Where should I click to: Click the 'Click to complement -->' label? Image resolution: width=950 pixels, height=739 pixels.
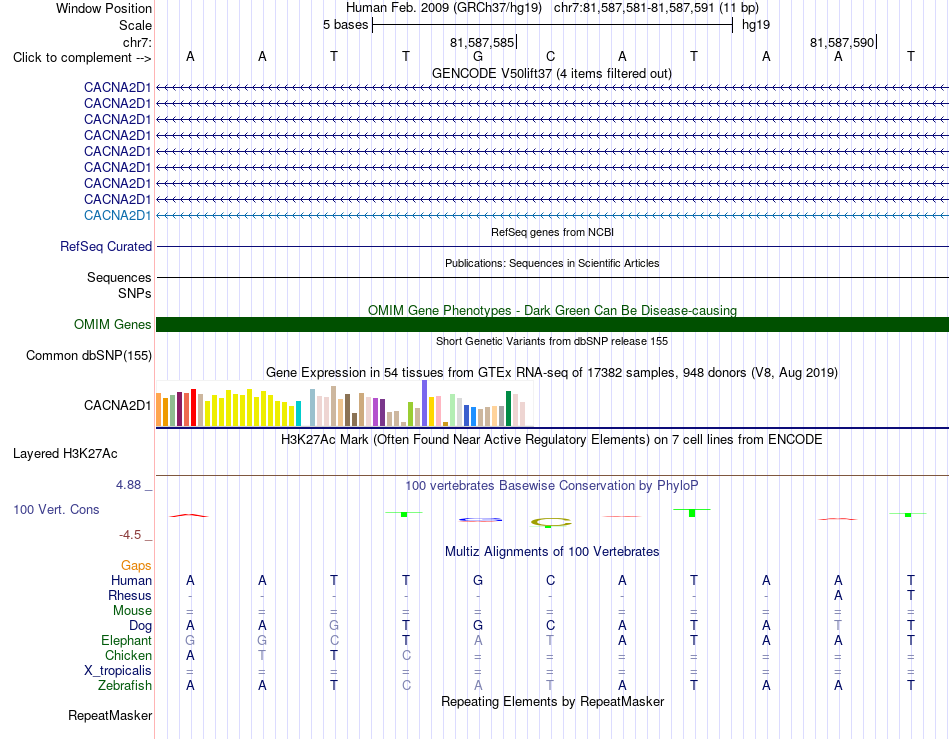82,58
